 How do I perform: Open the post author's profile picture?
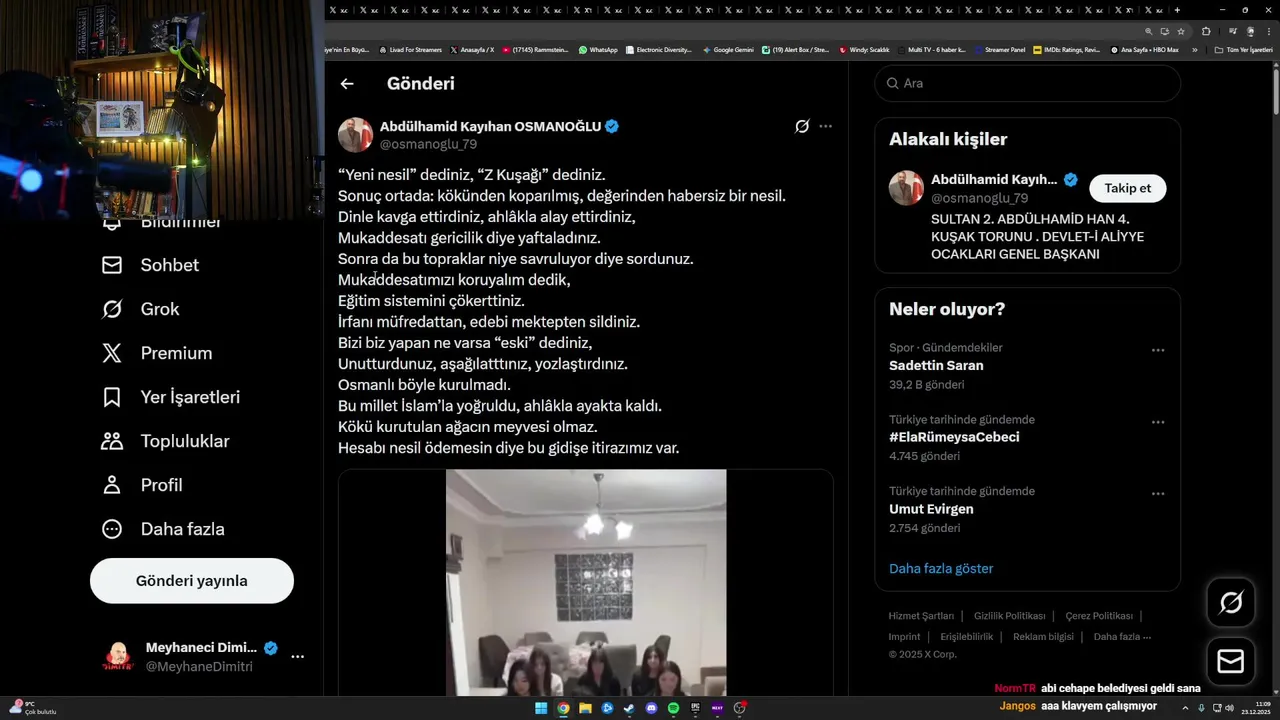coord(355,135)
